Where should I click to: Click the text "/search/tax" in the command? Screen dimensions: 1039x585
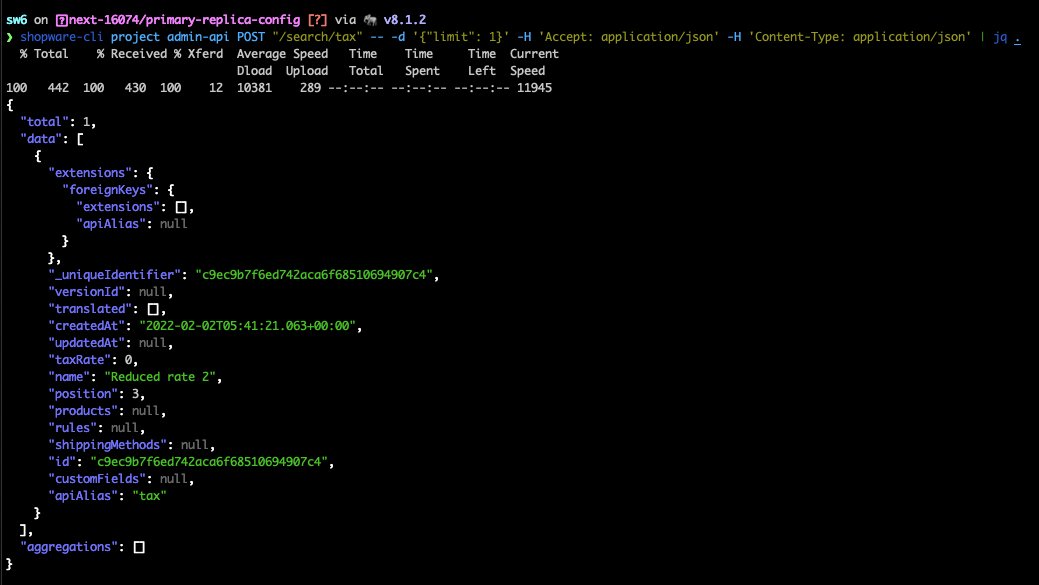318,37
